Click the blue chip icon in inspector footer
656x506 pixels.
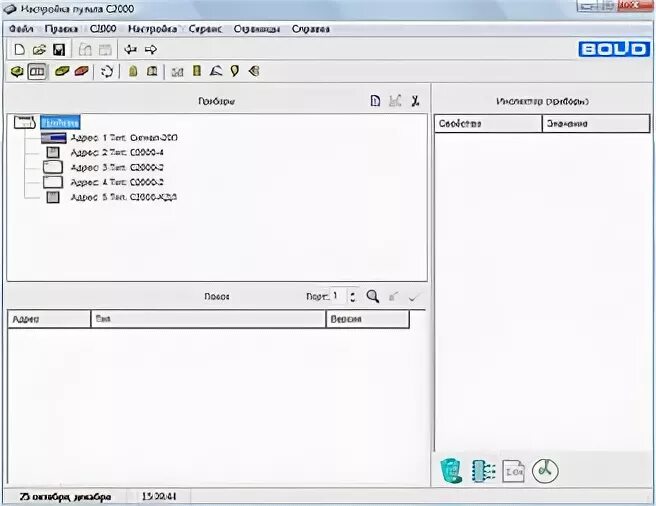pos(483,471)
